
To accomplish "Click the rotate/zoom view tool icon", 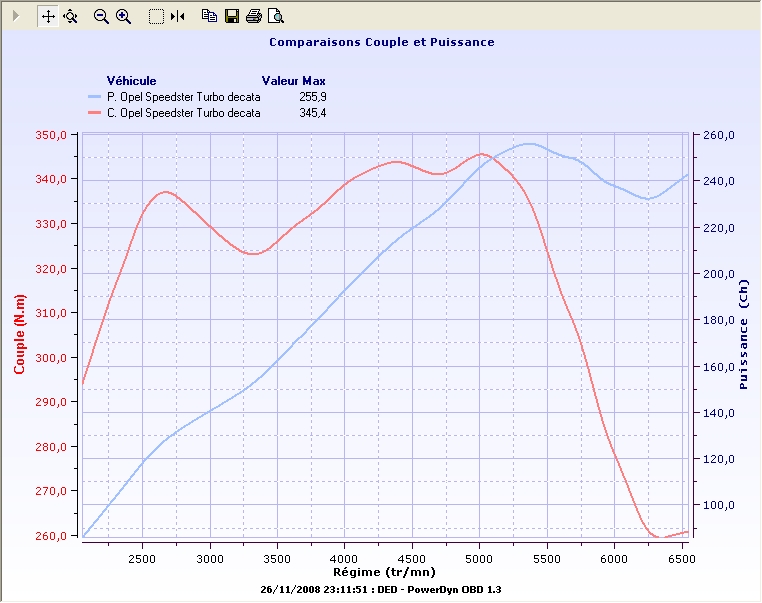I will pyautogui.click(x=70, y=16).
